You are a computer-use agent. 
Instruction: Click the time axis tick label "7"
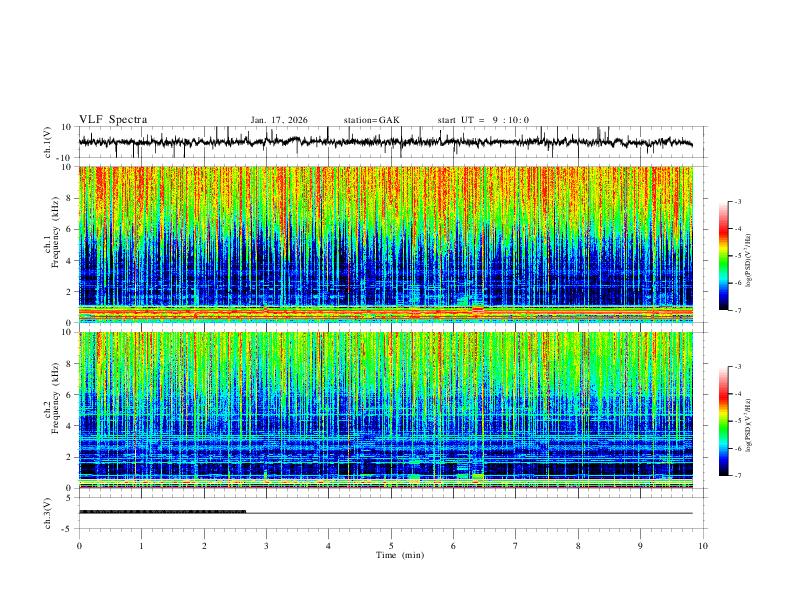(516, 546)
